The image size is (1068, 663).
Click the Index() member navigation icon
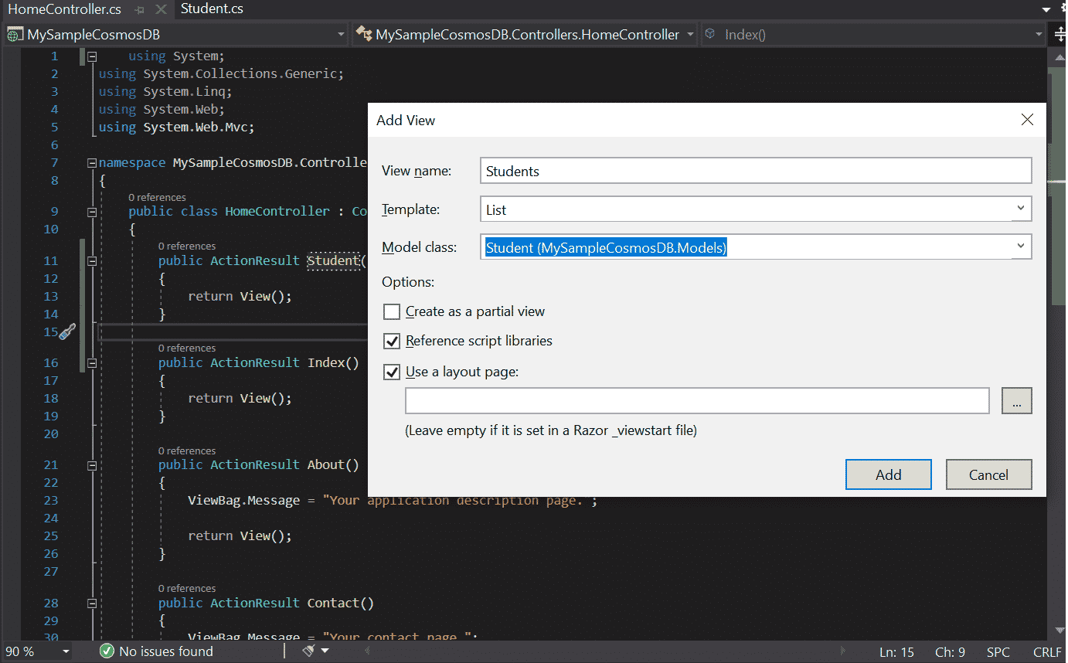[710, 33]
